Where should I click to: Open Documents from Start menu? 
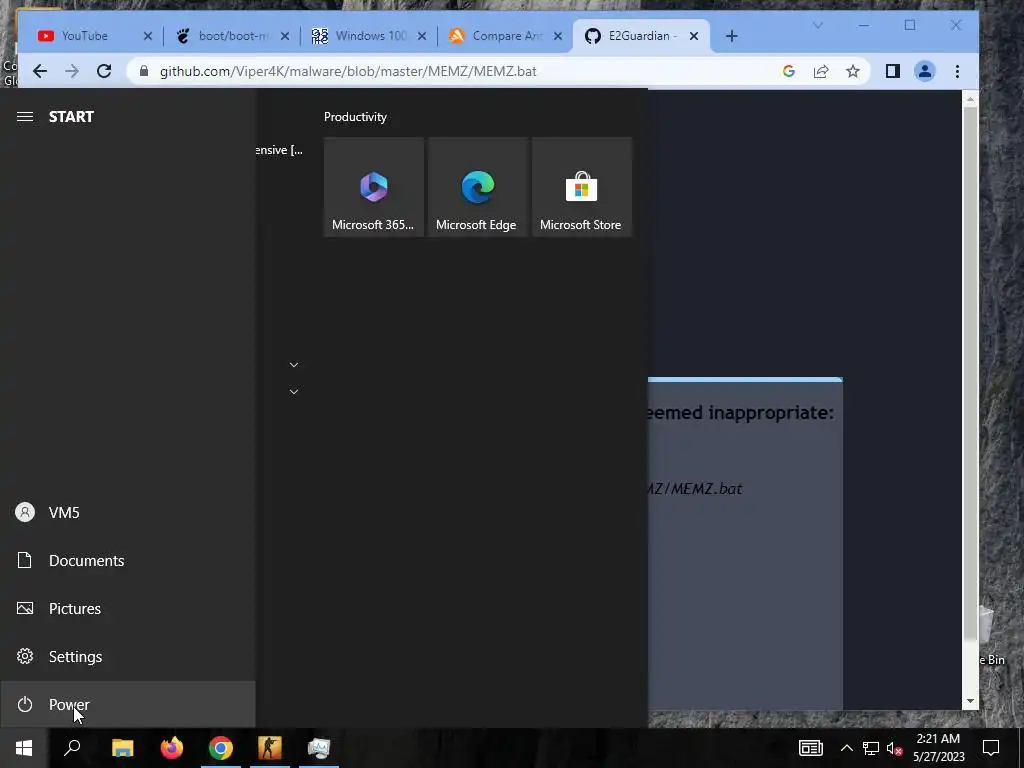(127, 560)
